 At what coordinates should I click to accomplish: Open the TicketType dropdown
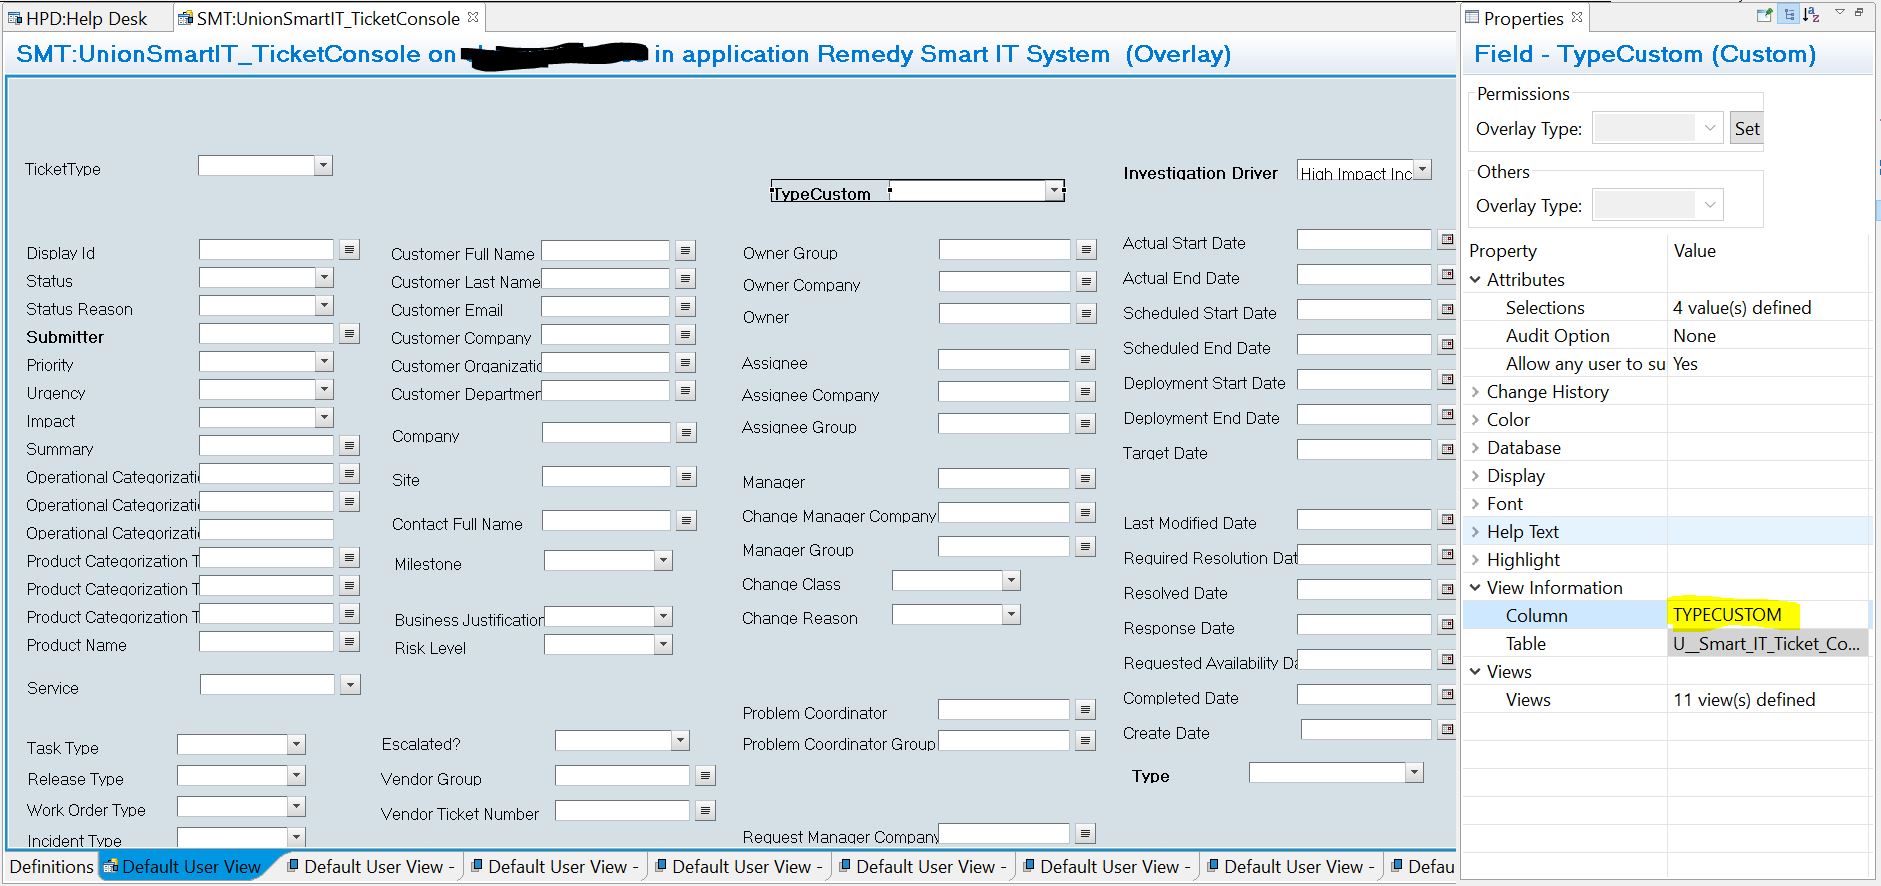[x=323, y=166]
